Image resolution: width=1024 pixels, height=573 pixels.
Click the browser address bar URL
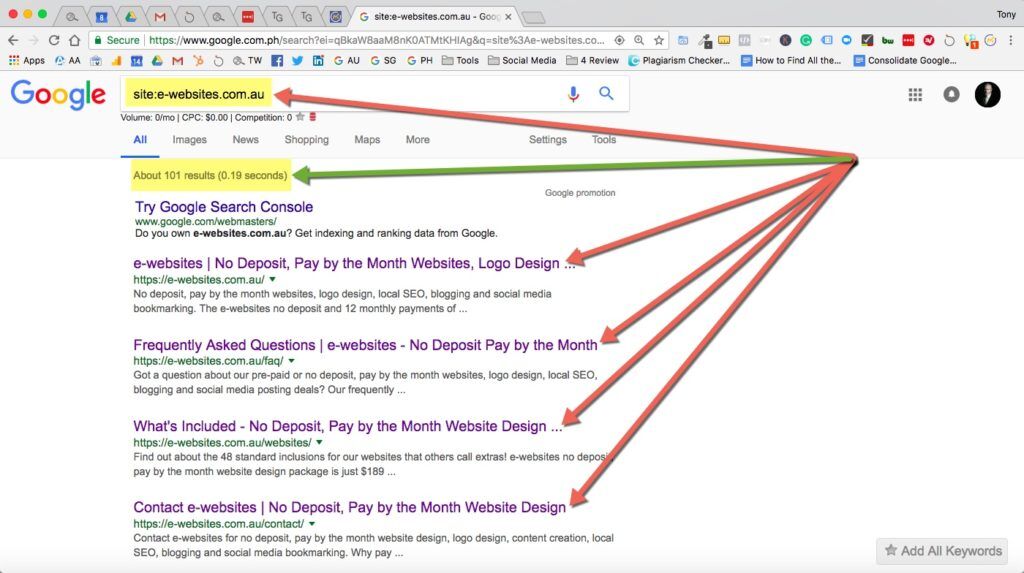(x=377, y=41)
